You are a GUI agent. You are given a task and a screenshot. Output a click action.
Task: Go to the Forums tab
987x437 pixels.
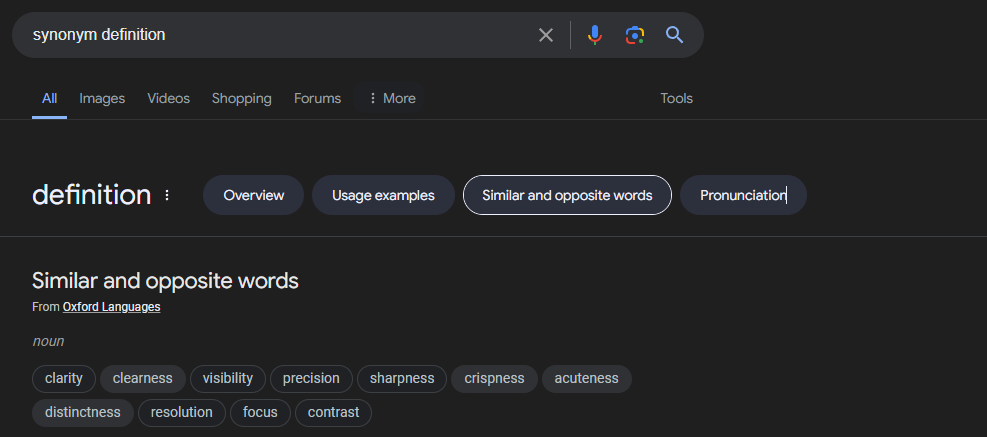tap(317, 98)
